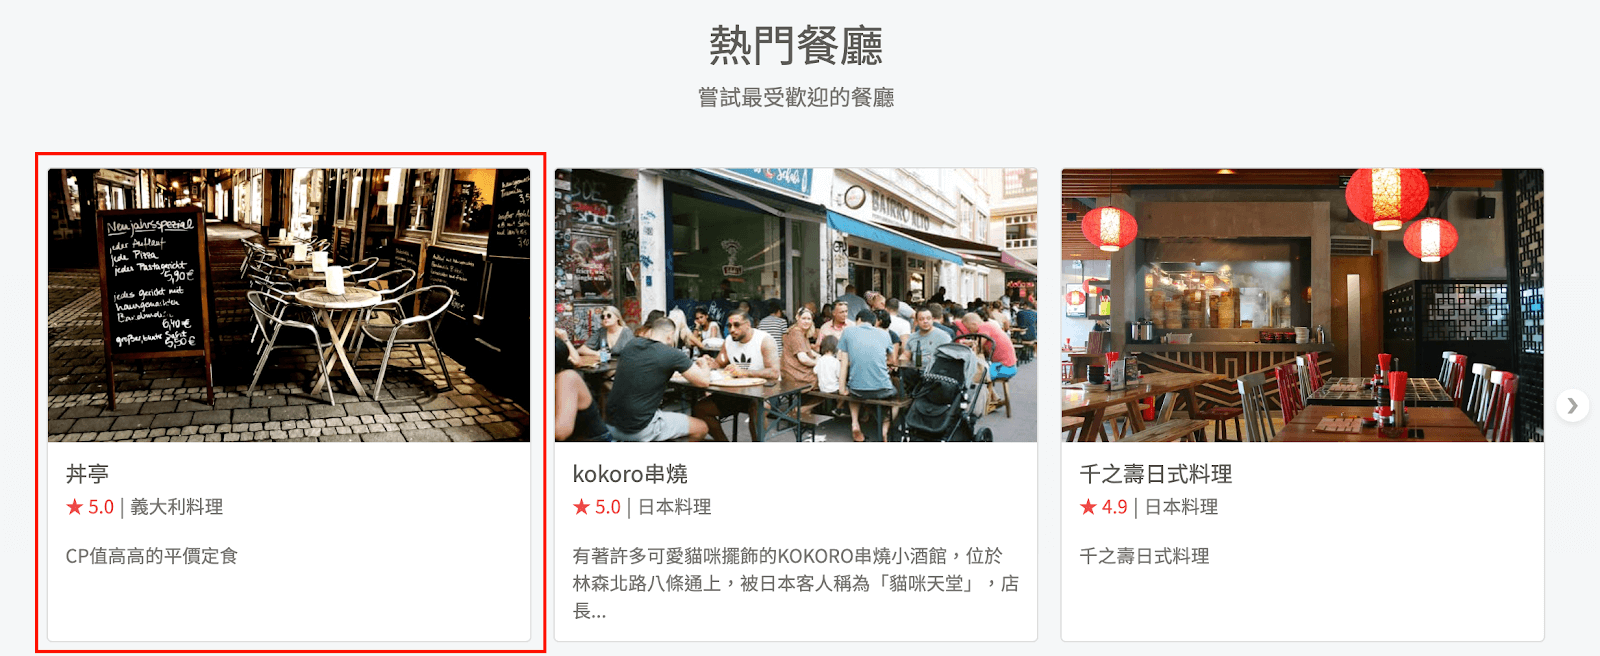The height and width of the screenshot is (656, 1600).
Task: Open the 千之壽日式料理 restaurant photo
Action: coord(1302,305)
